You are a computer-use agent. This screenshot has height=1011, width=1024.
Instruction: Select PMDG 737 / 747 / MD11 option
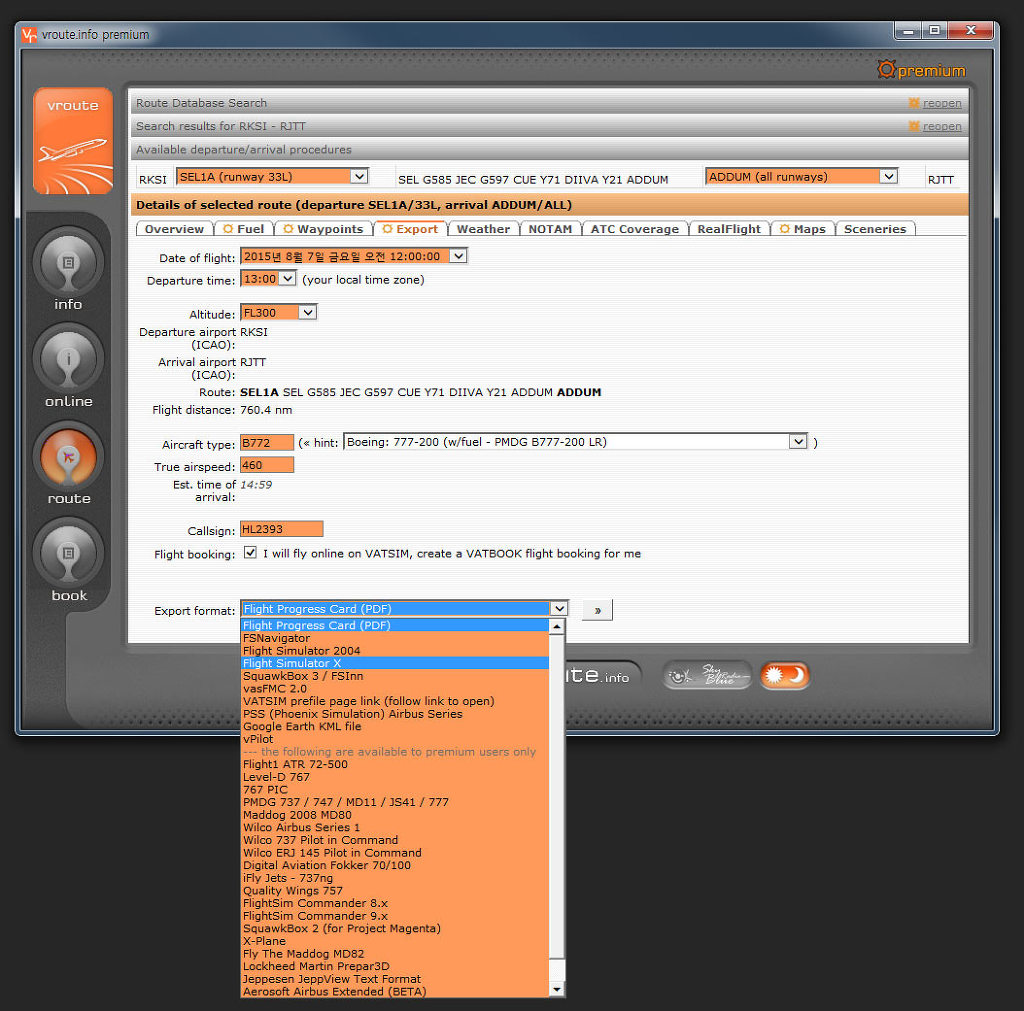pos(394,802)
